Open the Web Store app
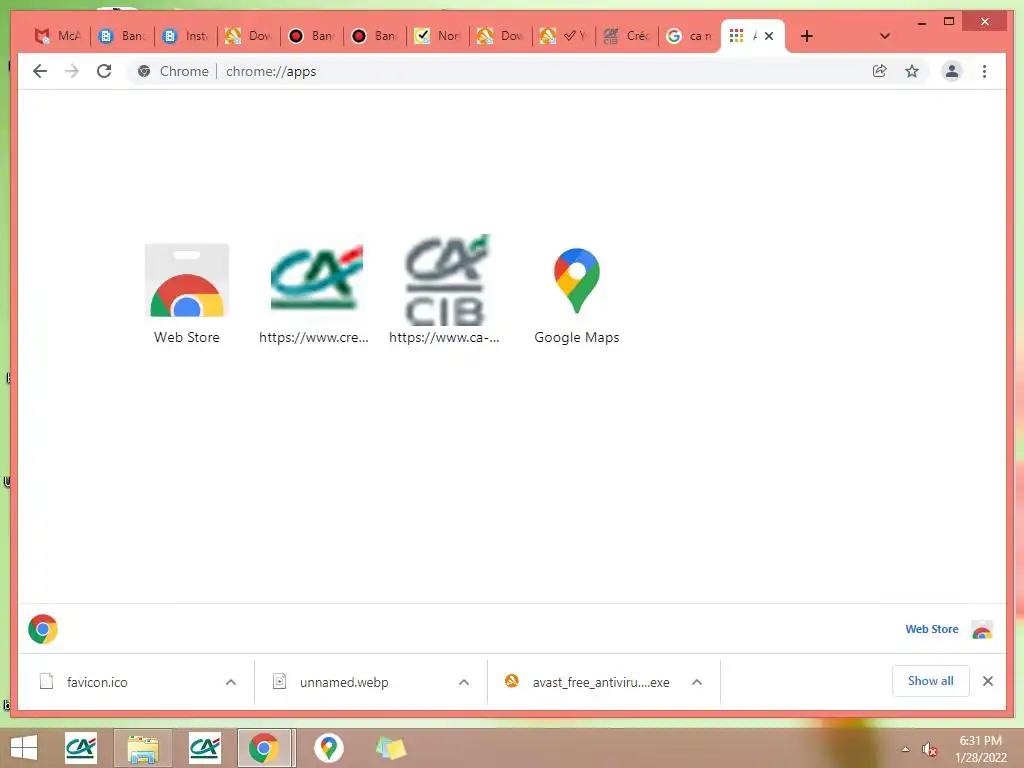The height and width of the screenshot is (768, 1024). [x=187, y=293]
